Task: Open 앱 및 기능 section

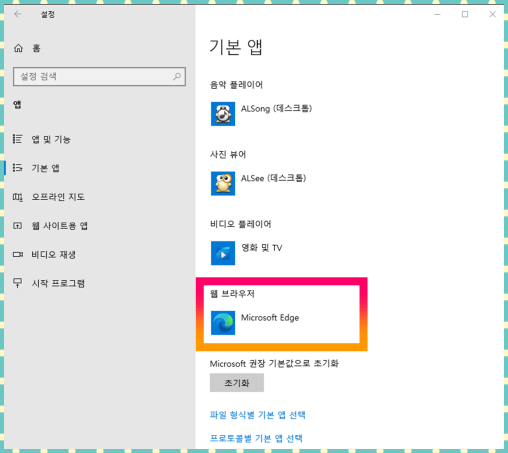Action: 51,139
